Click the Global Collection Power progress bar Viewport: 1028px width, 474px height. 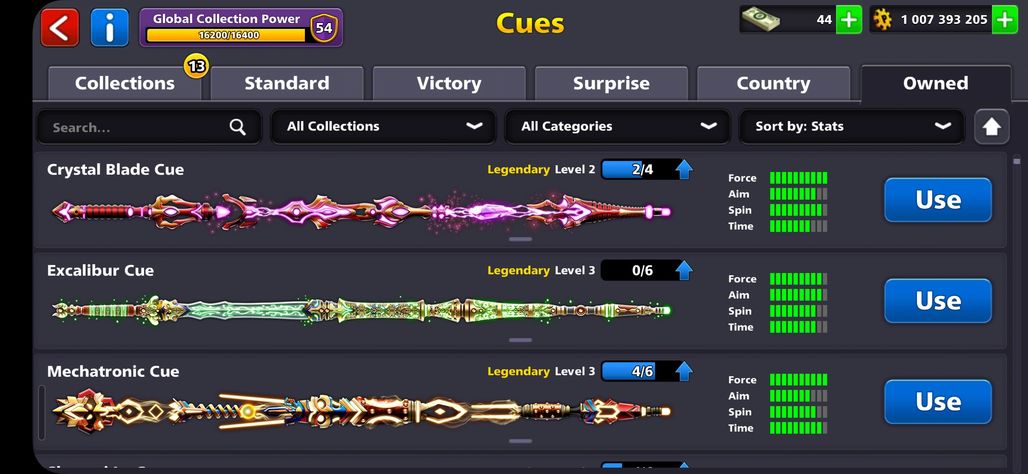(x=226, y=35)
